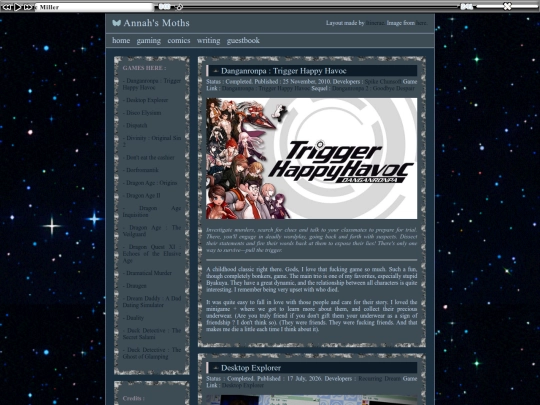The height and width of the screenshot is (405, 540).
Task: Click the 'Credits :' sidebar heading
Action: [133, 398]
